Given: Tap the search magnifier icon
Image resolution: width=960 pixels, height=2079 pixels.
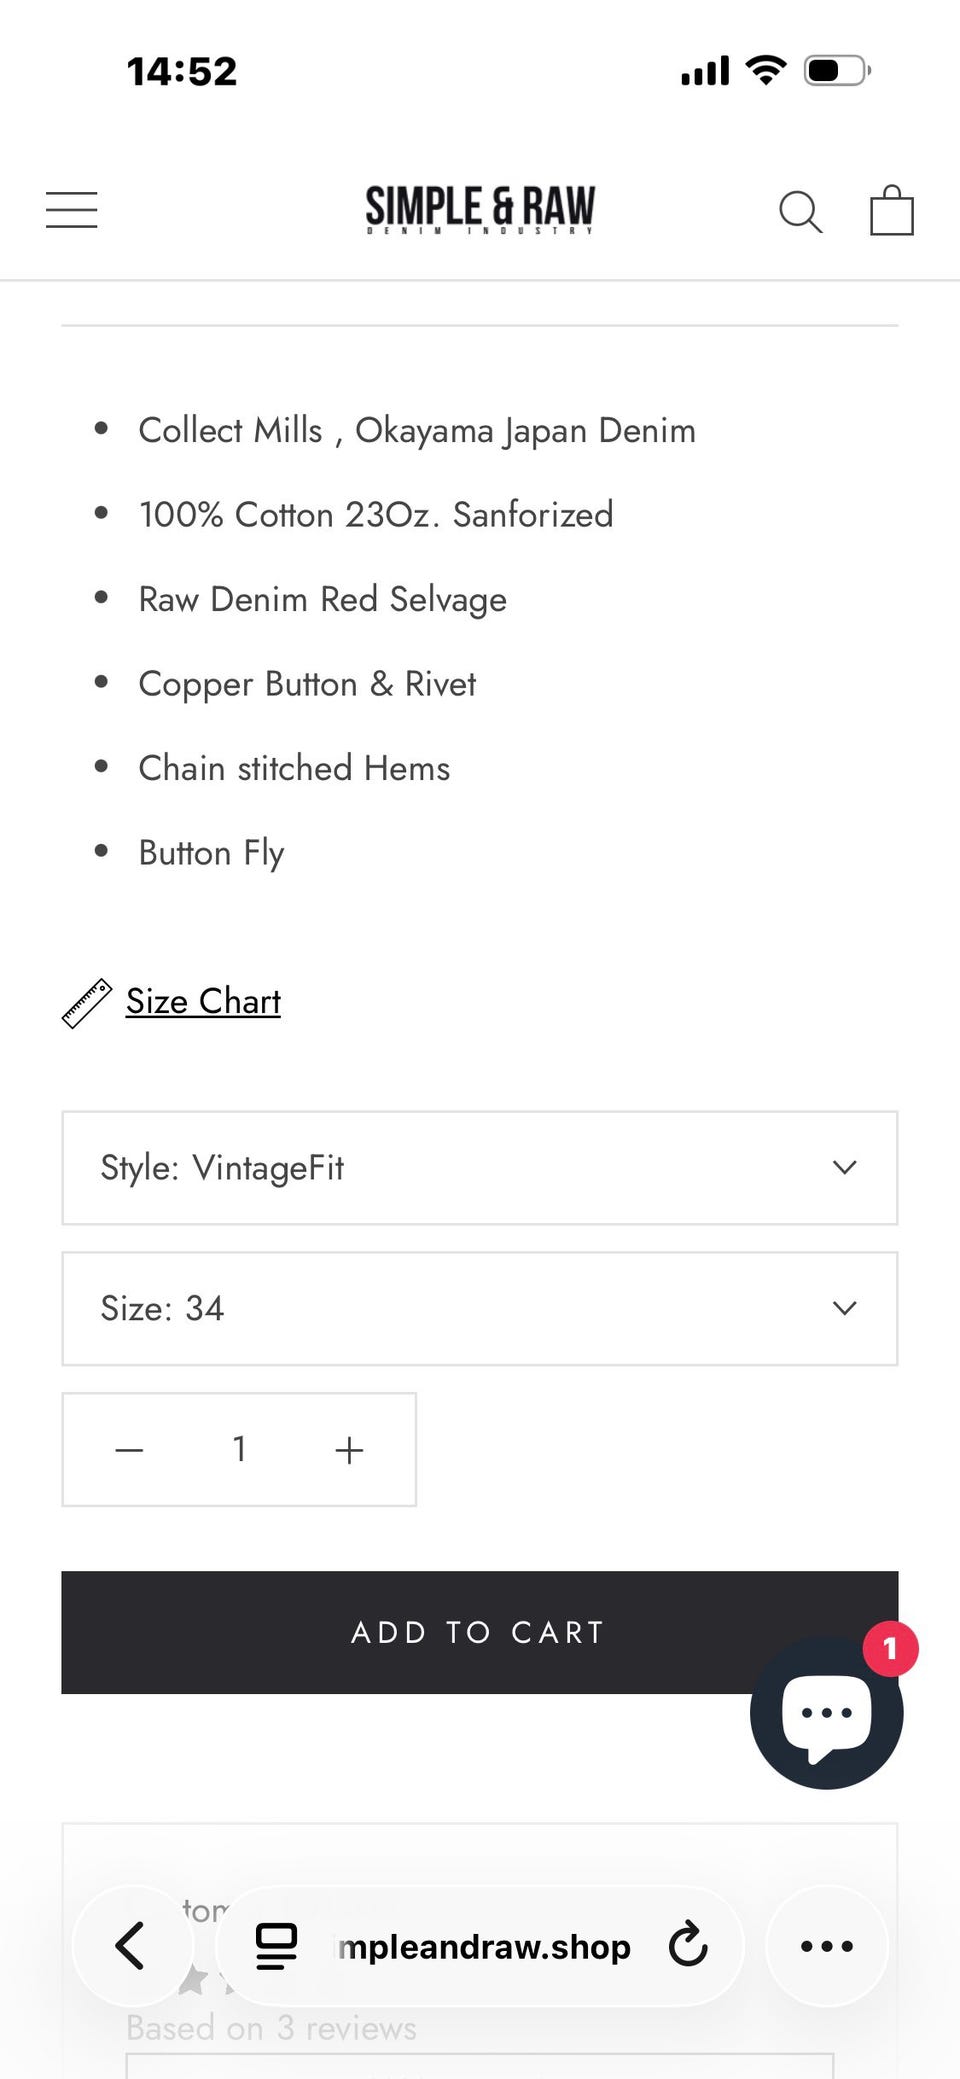Looking at the screenshot, I should (800, 212).
